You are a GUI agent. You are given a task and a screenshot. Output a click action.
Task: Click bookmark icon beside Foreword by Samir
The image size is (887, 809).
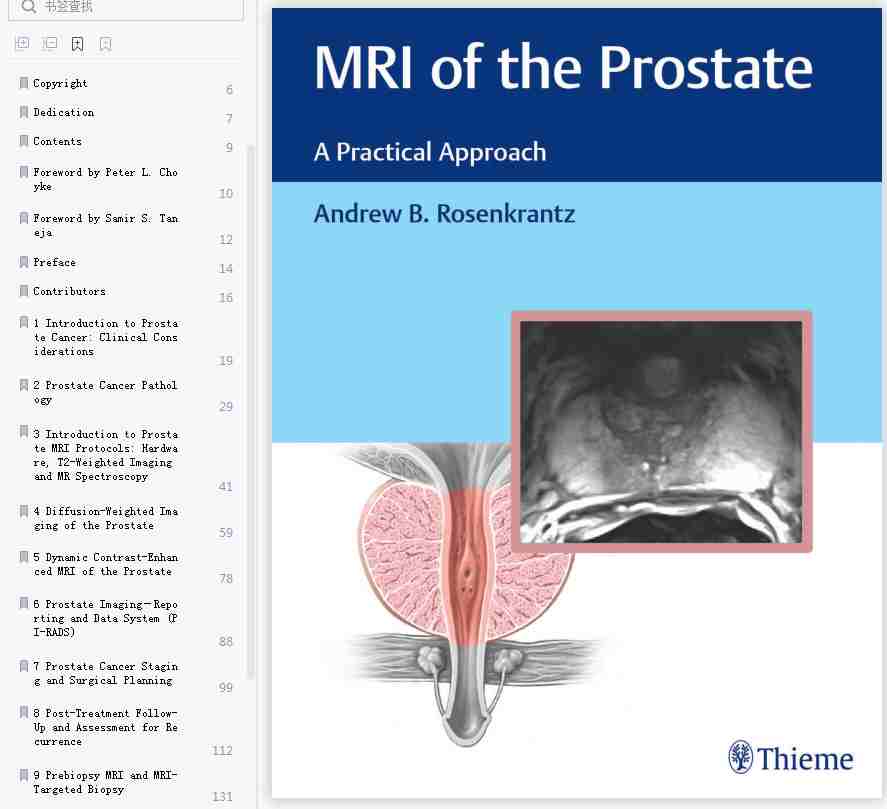[x=24, y=218]
